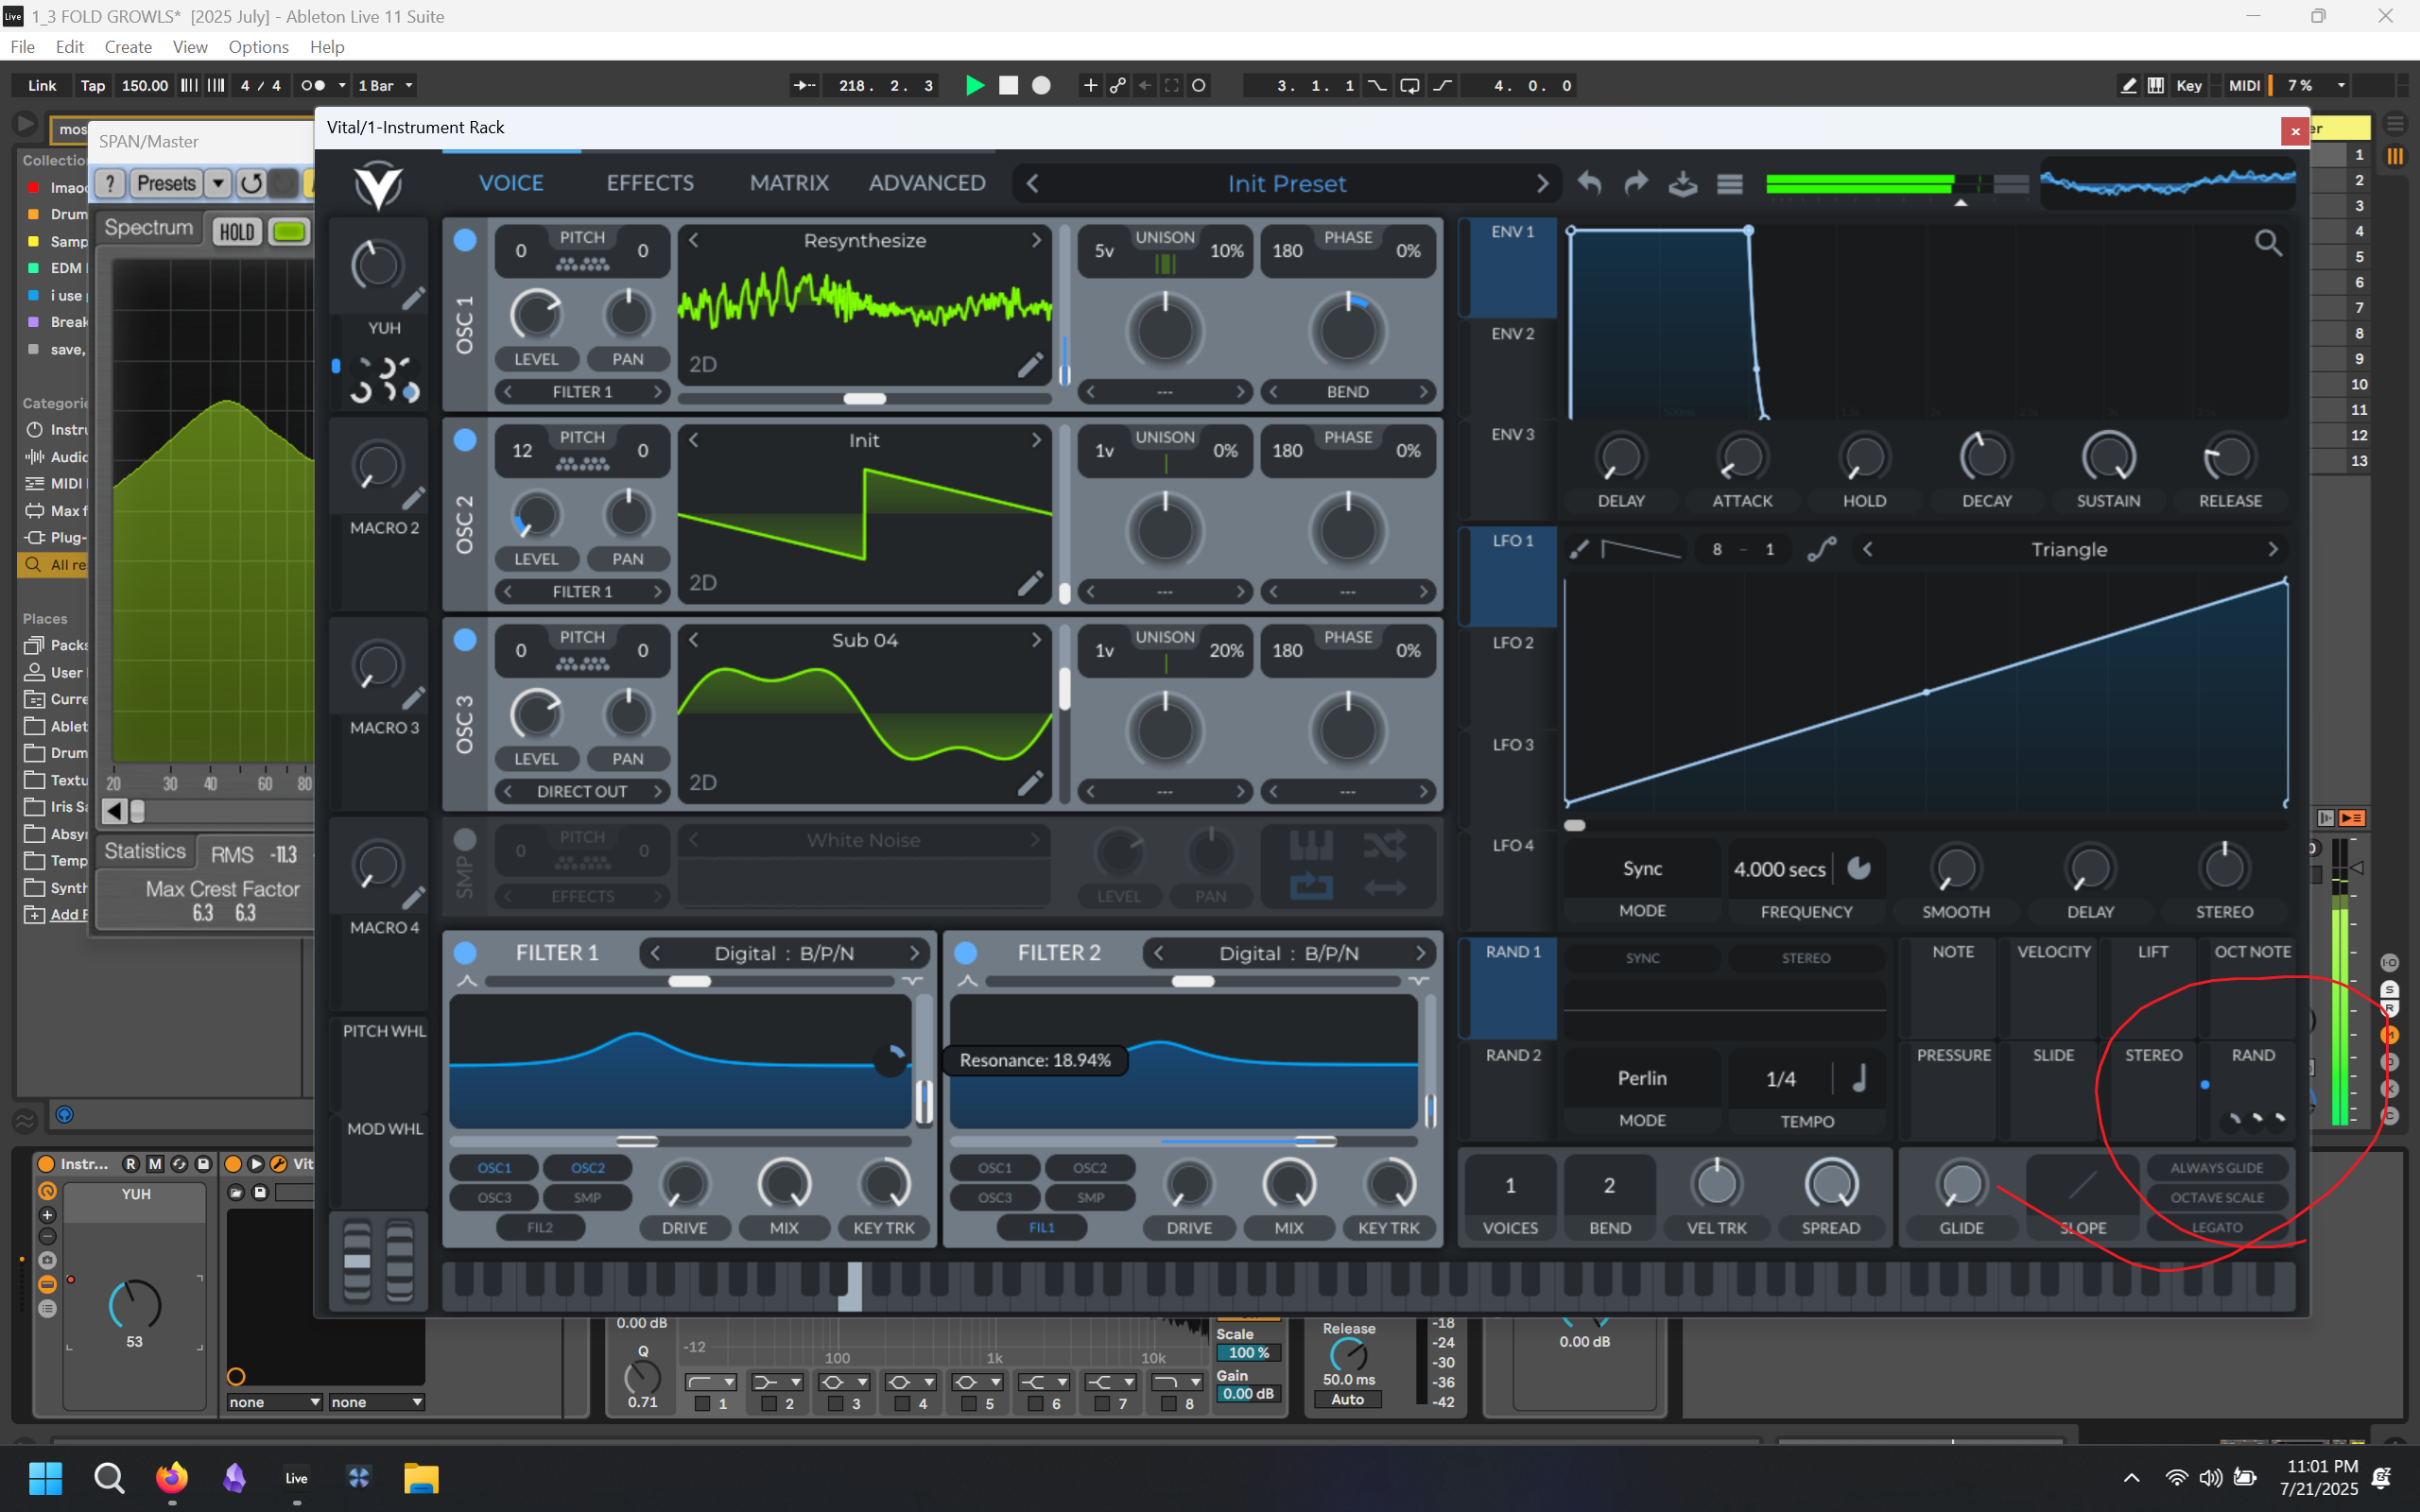Screen dimensions: 2420x1512
Task: Click the Vital logo icon
Action: (x=378, y=184)
